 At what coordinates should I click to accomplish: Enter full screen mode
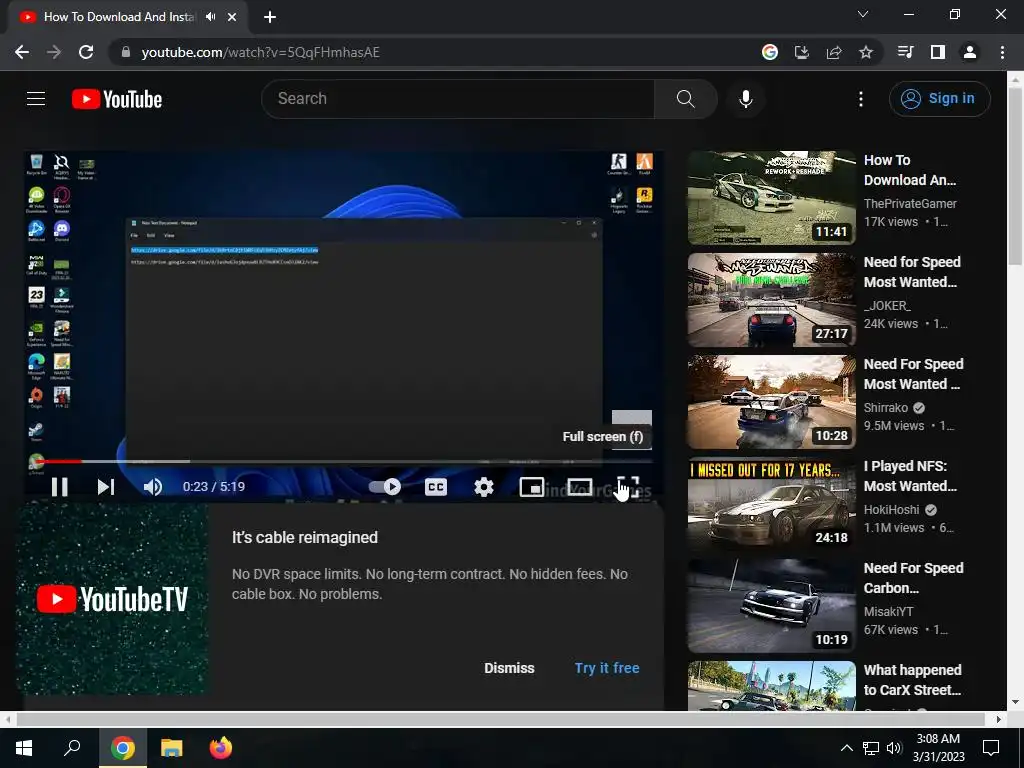pos(628,487)
